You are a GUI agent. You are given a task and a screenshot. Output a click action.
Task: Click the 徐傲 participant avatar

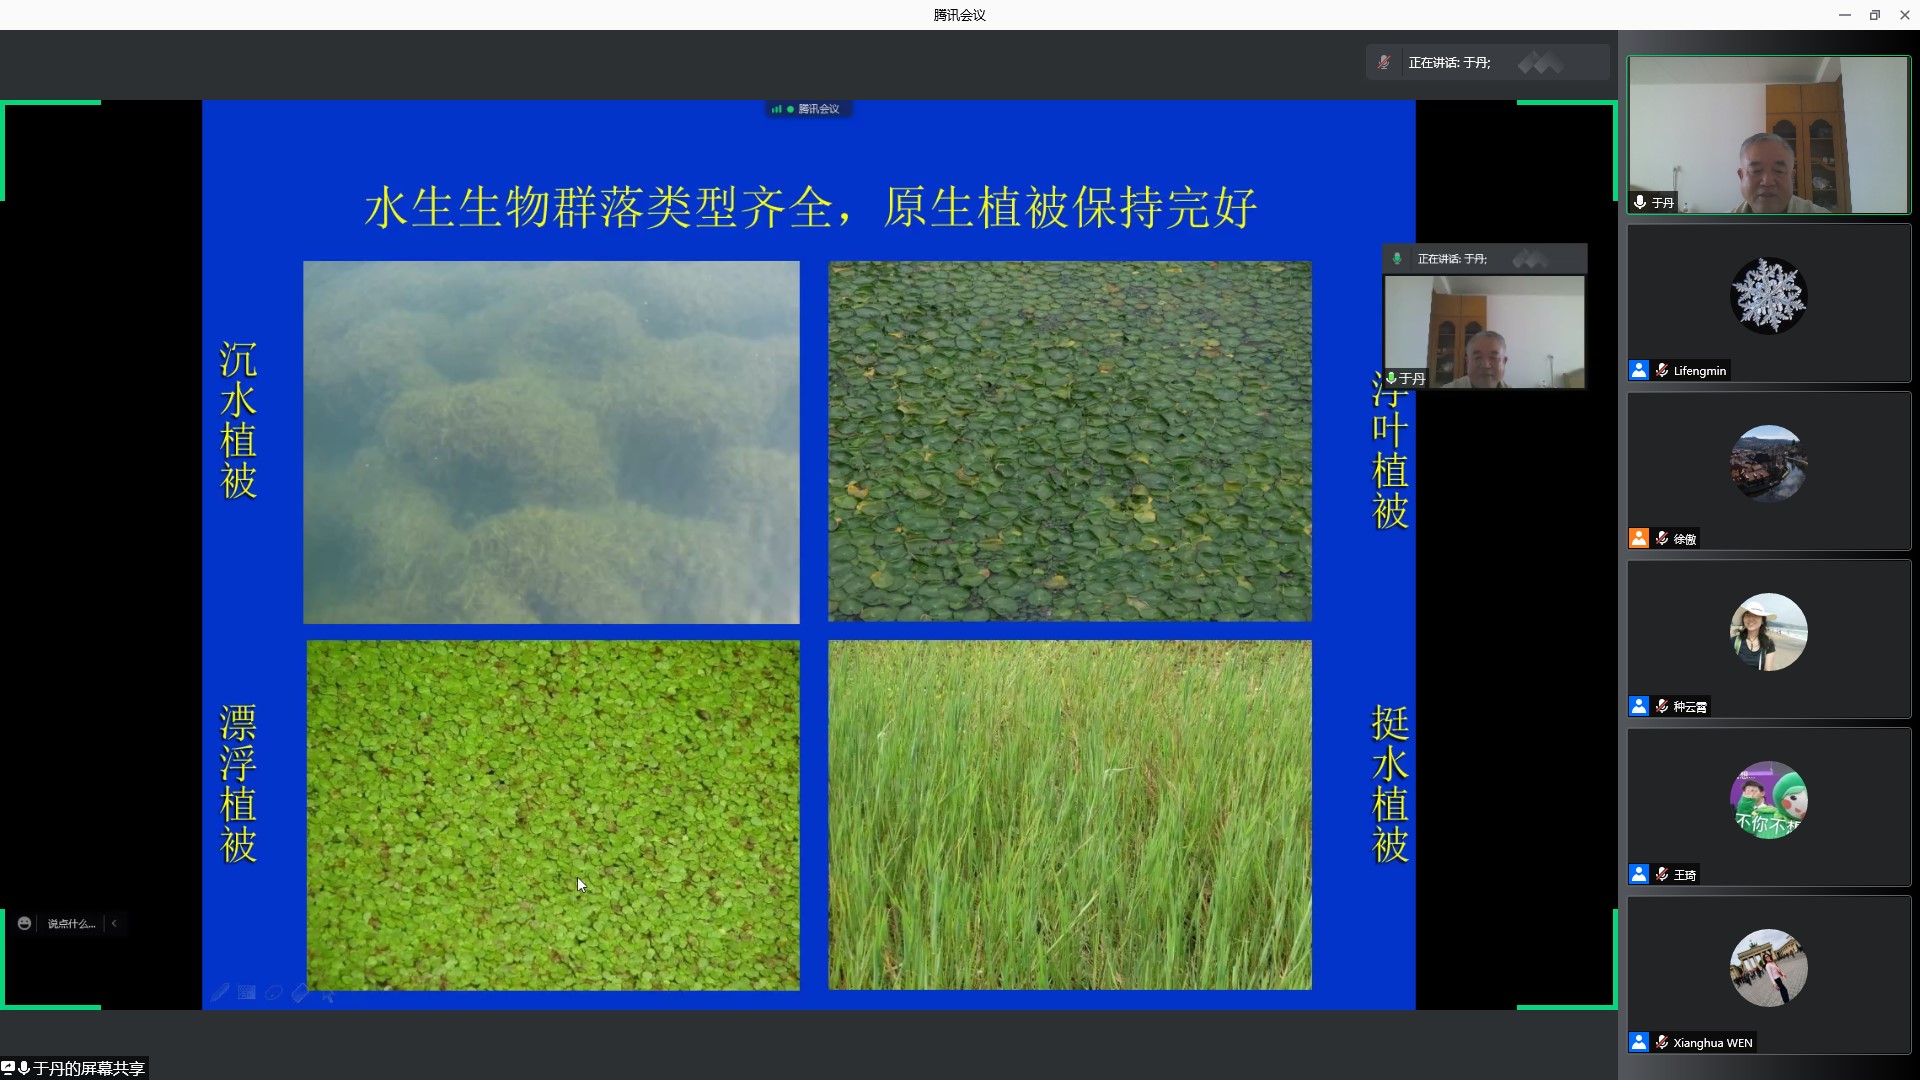pos(1768,463)
